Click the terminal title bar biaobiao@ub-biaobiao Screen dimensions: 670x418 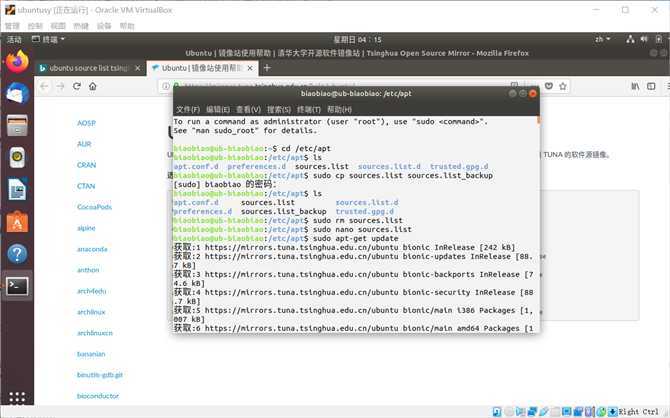[x=356, y=94]
